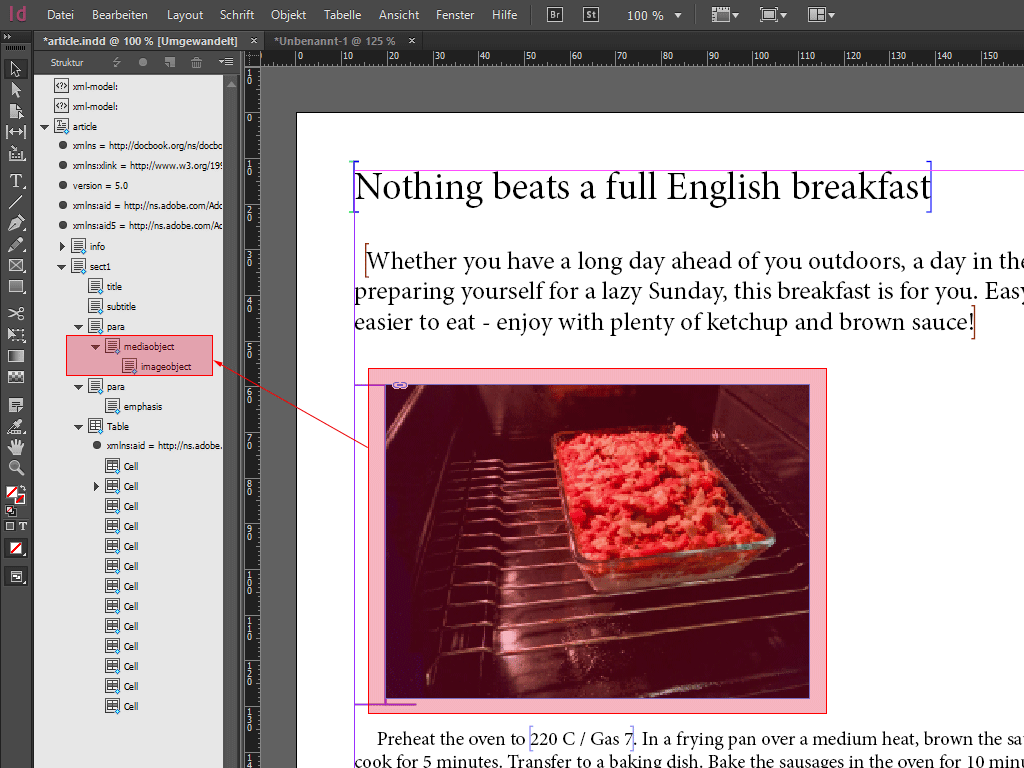Click the new element icon in Struktur panel
The height and width of the screenshot is (768, 1024).
169,62
